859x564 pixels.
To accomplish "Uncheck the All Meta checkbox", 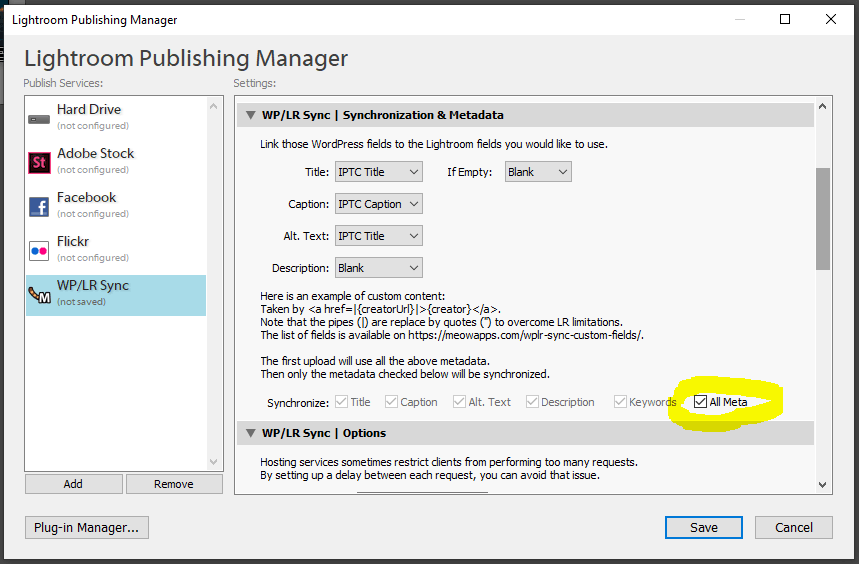I will (x=700, y=402).
